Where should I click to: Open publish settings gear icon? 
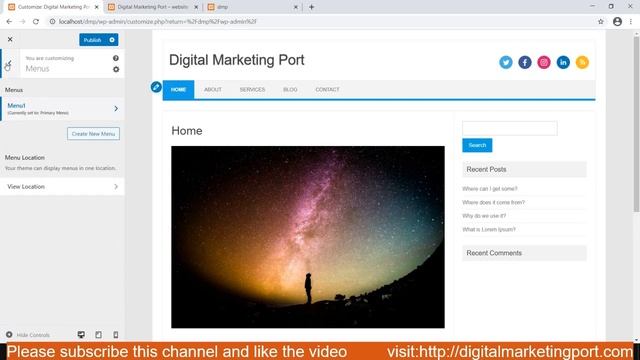tap(112, 40)
